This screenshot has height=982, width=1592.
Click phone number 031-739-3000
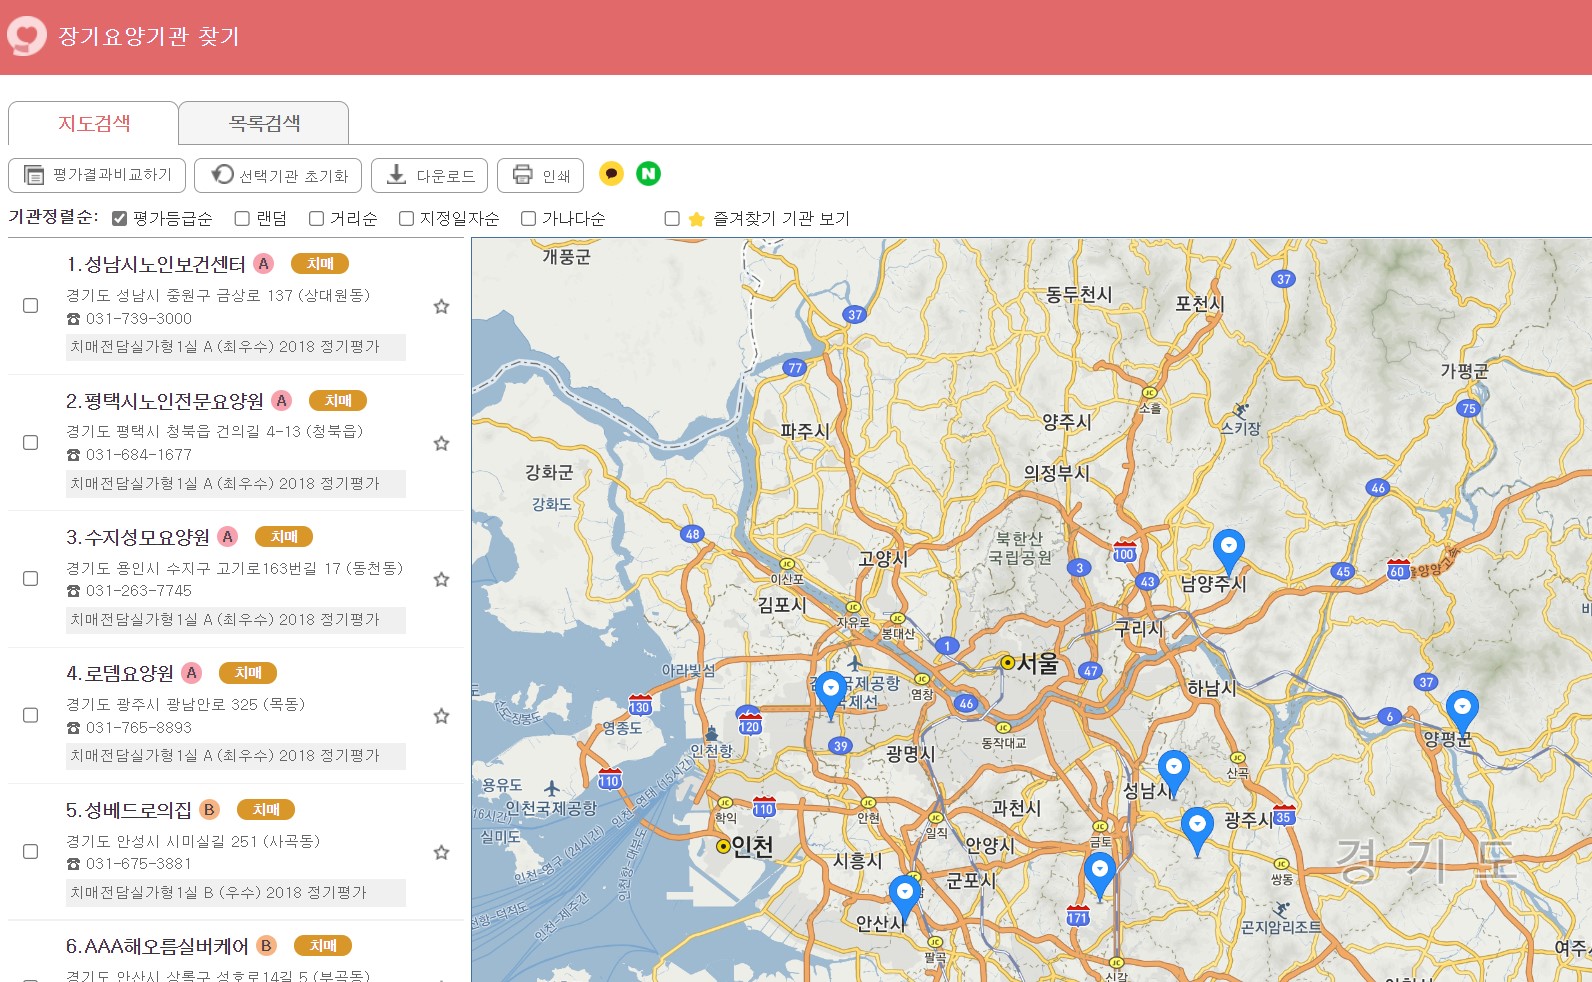139,319
